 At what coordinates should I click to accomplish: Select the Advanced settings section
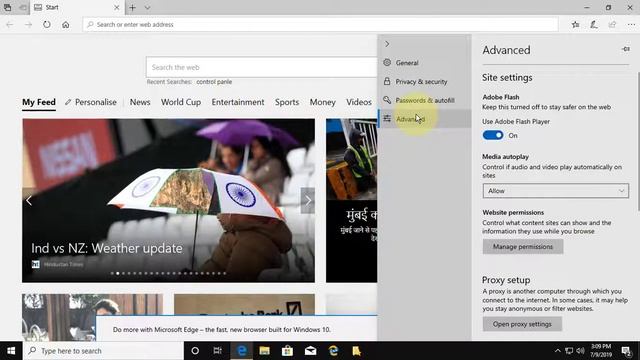(424, 119)
